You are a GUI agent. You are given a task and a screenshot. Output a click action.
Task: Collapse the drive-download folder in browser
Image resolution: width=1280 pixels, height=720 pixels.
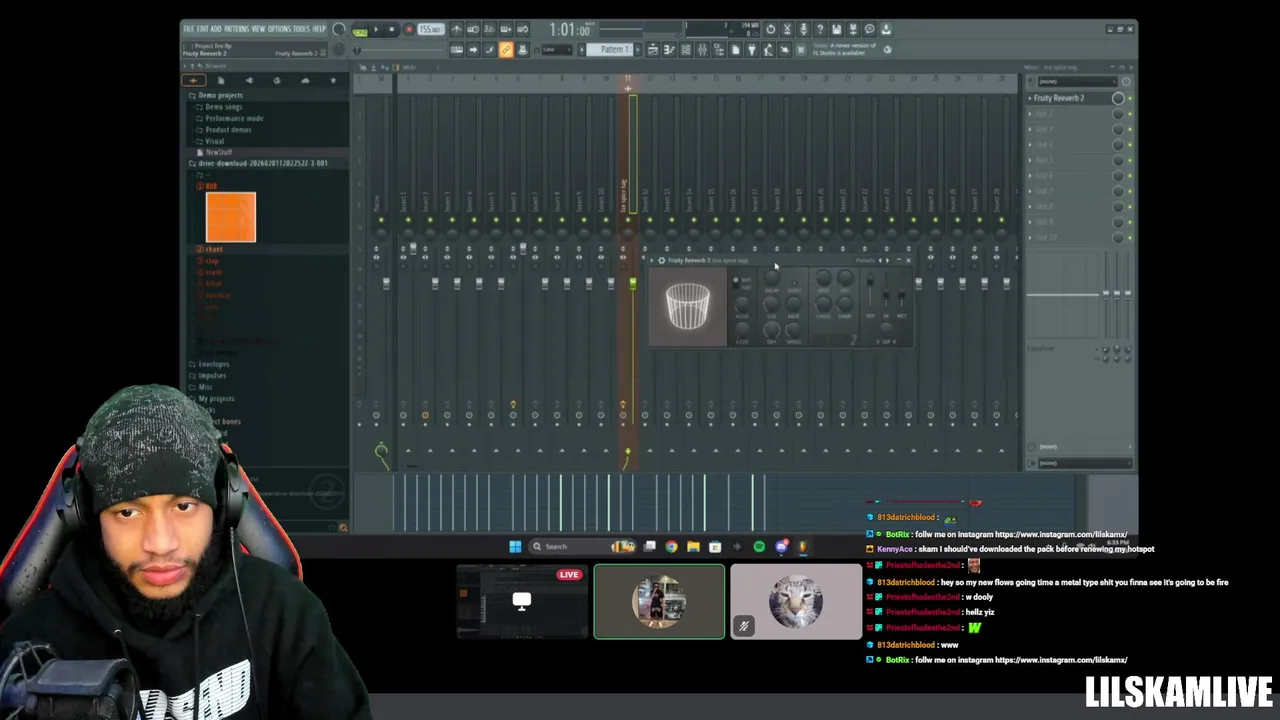[260, 163]
